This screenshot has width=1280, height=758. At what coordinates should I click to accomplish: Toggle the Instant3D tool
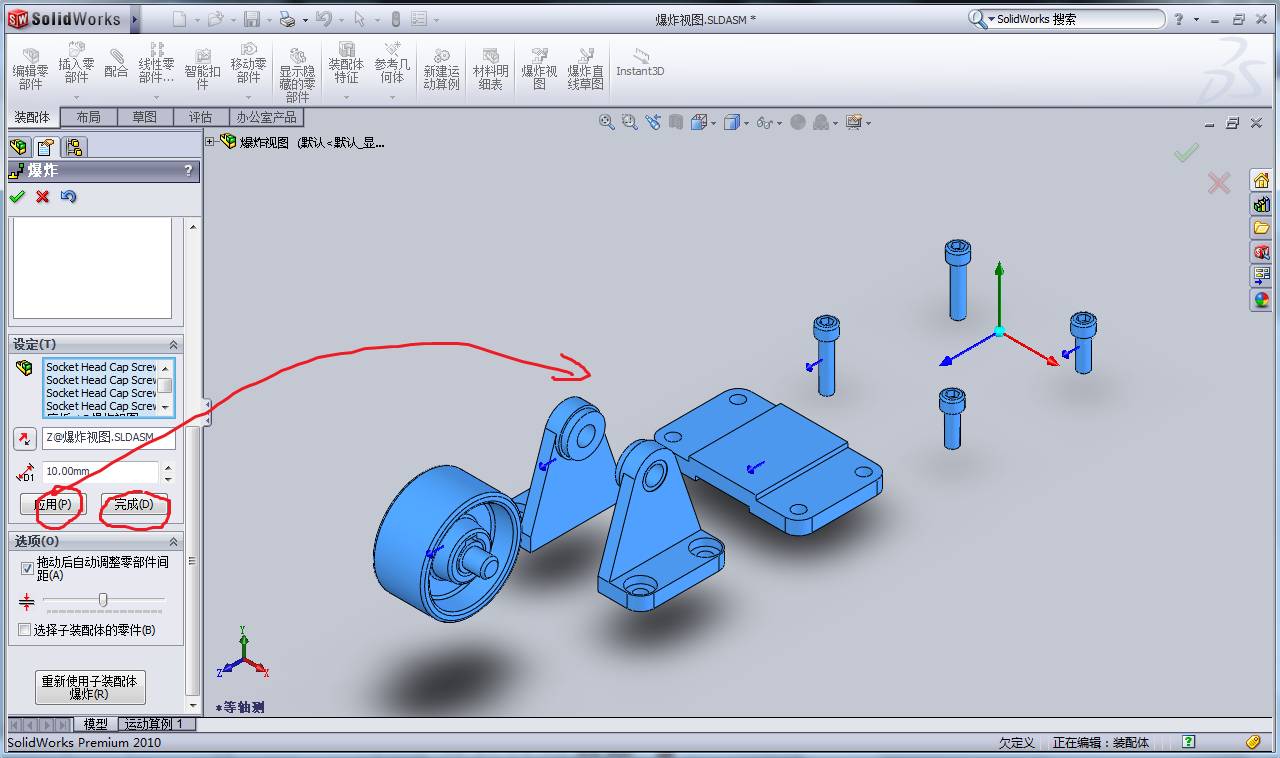(640, 62)
